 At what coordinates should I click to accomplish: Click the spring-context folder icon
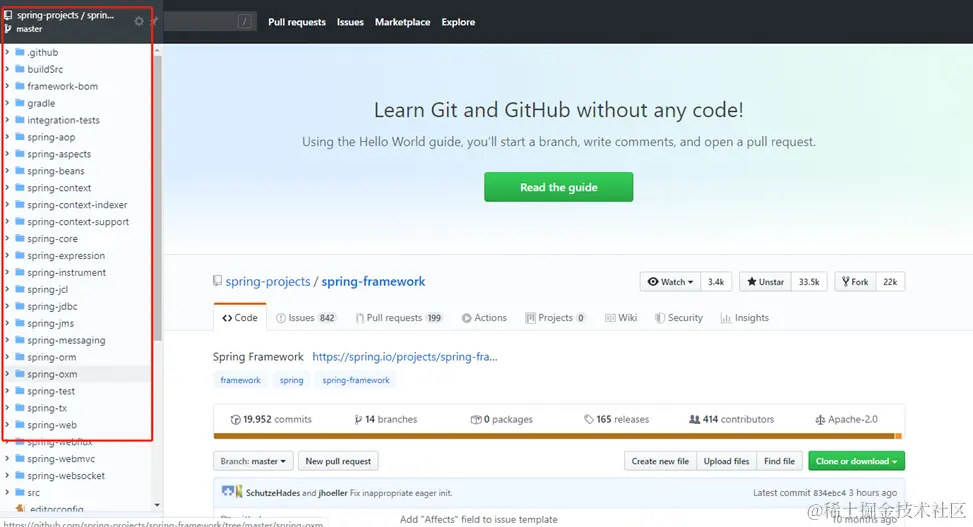[20, 187]
